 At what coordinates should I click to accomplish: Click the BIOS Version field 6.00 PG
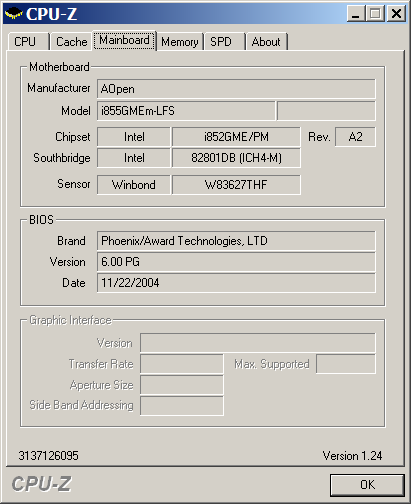(x=236, y=262)
